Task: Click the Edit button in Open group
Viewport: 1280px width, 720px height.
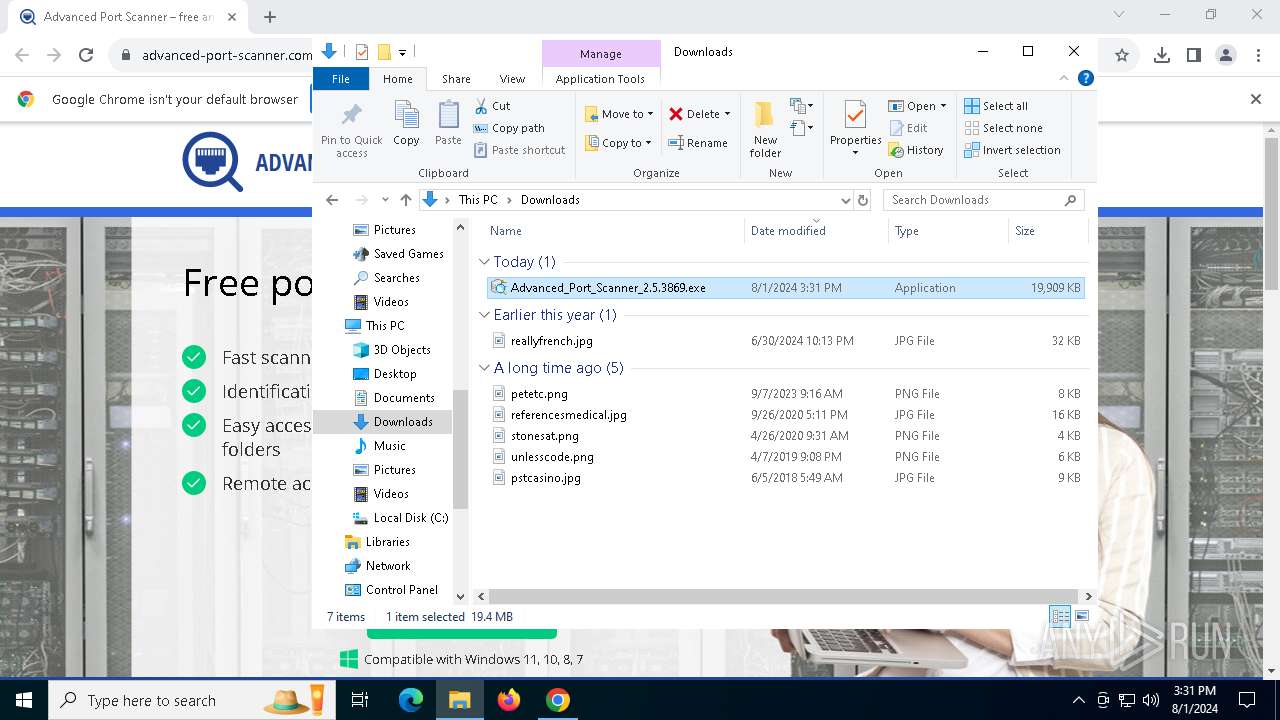Action: (908, 128)
